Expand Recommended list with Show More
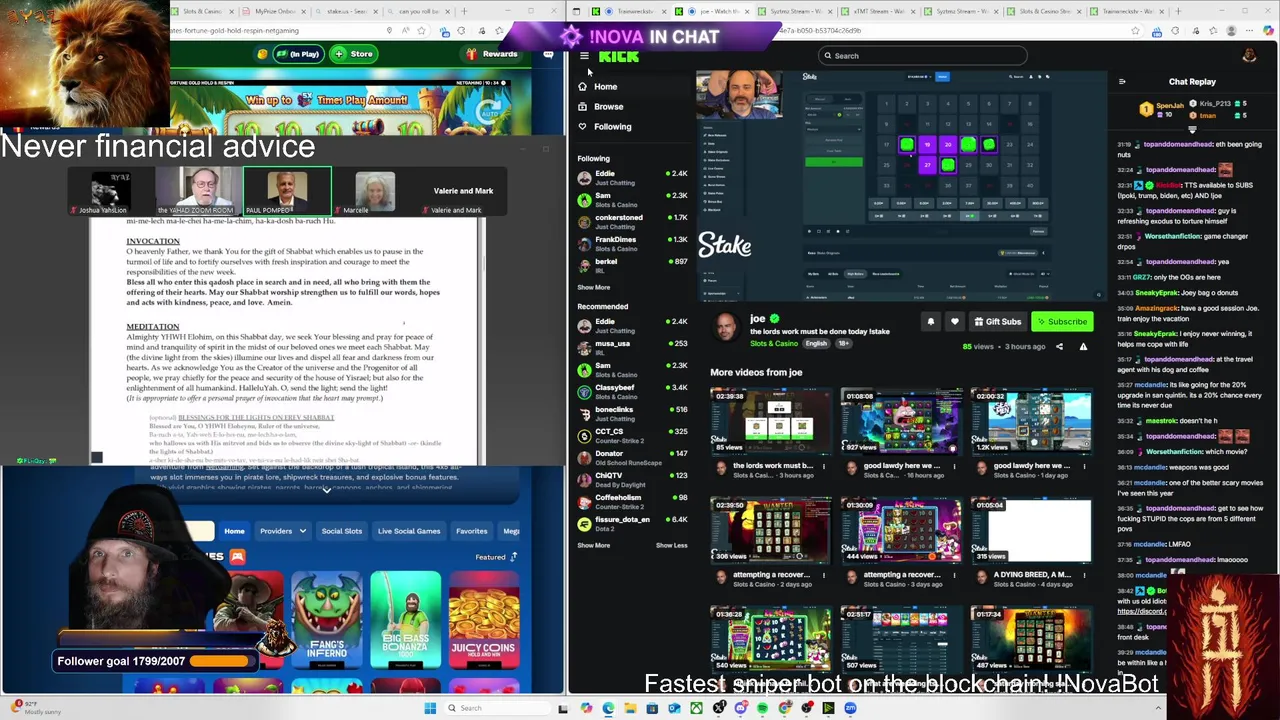The height and width of the screenshot is (720, 1280). [593, 545]
